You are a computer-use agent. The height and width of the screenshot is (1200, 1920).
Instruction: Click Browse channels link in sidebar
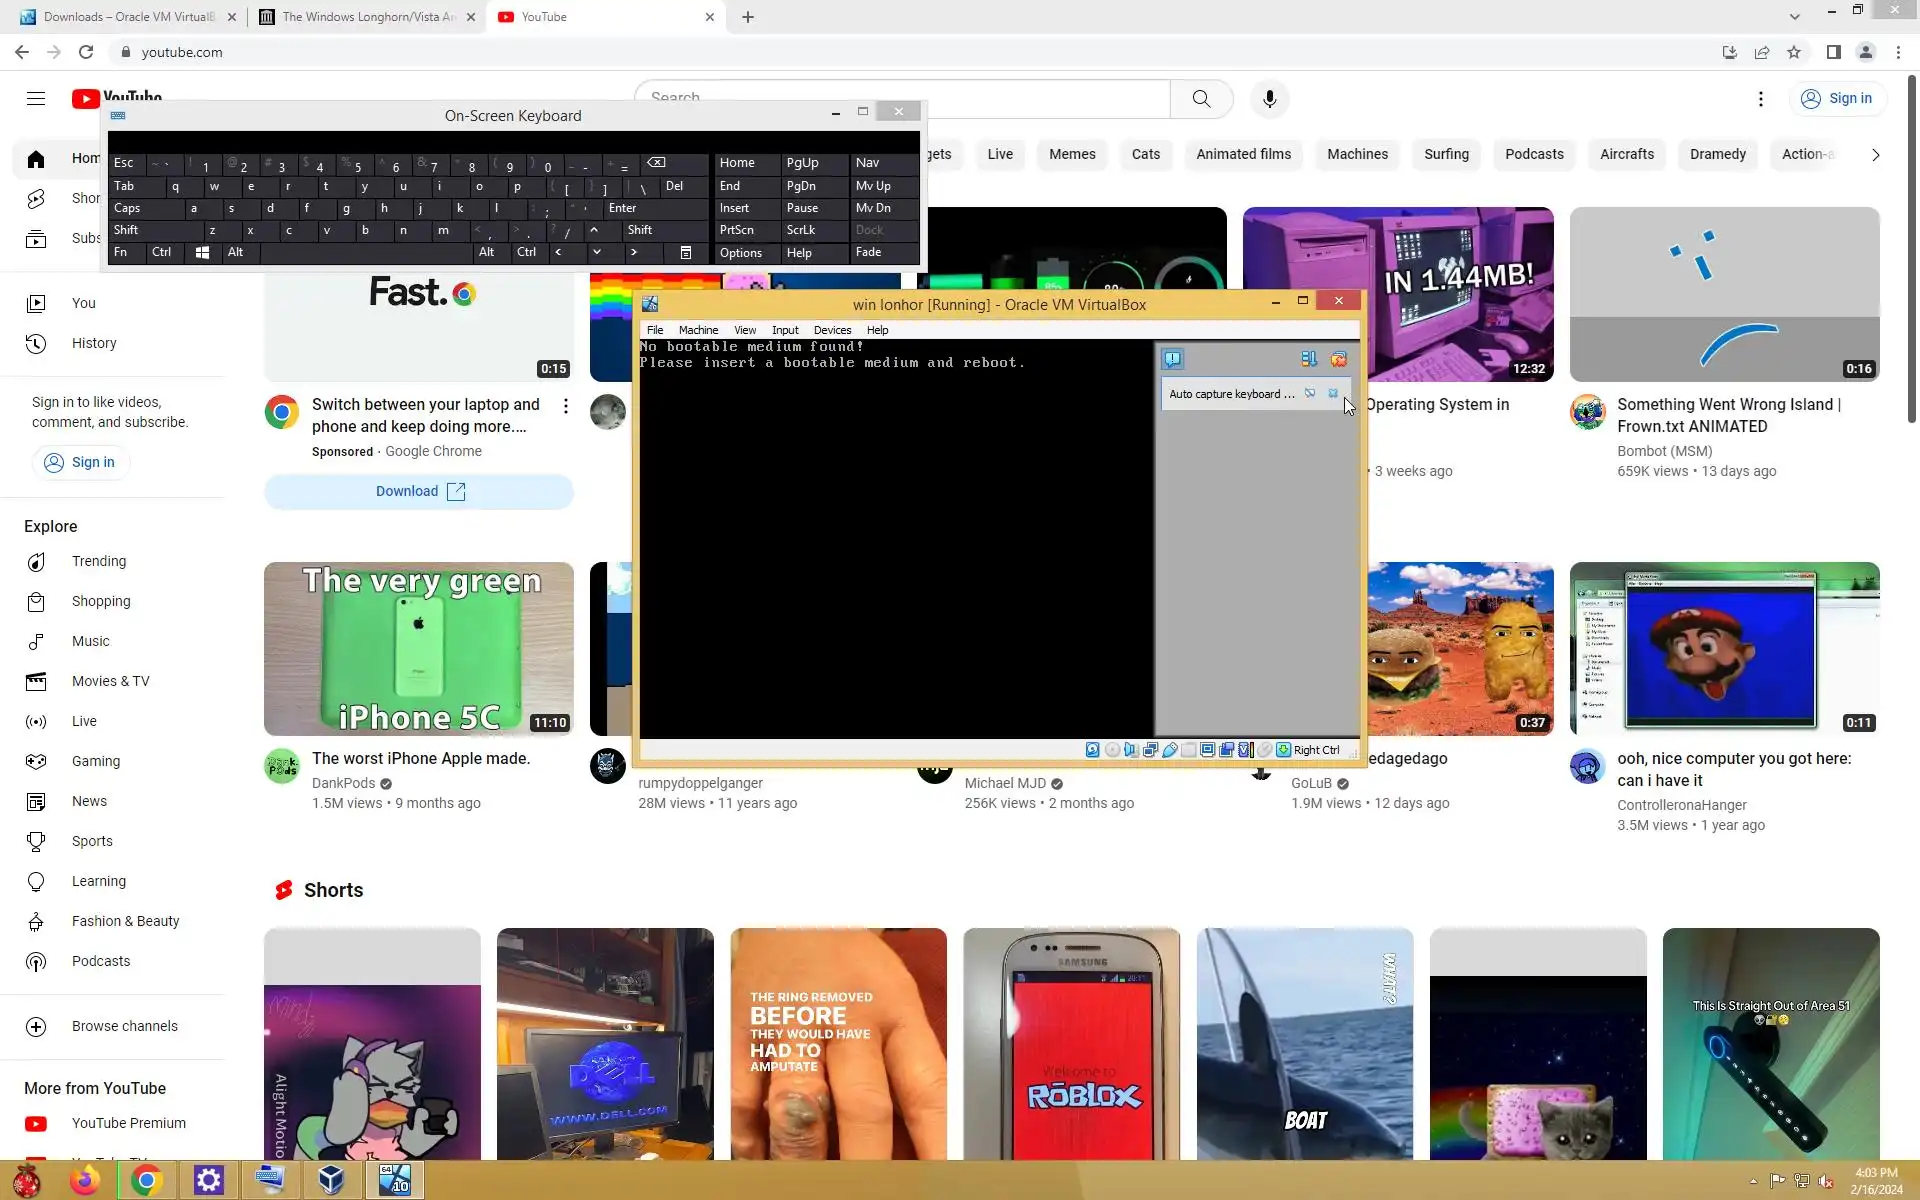pos(124,1026)
